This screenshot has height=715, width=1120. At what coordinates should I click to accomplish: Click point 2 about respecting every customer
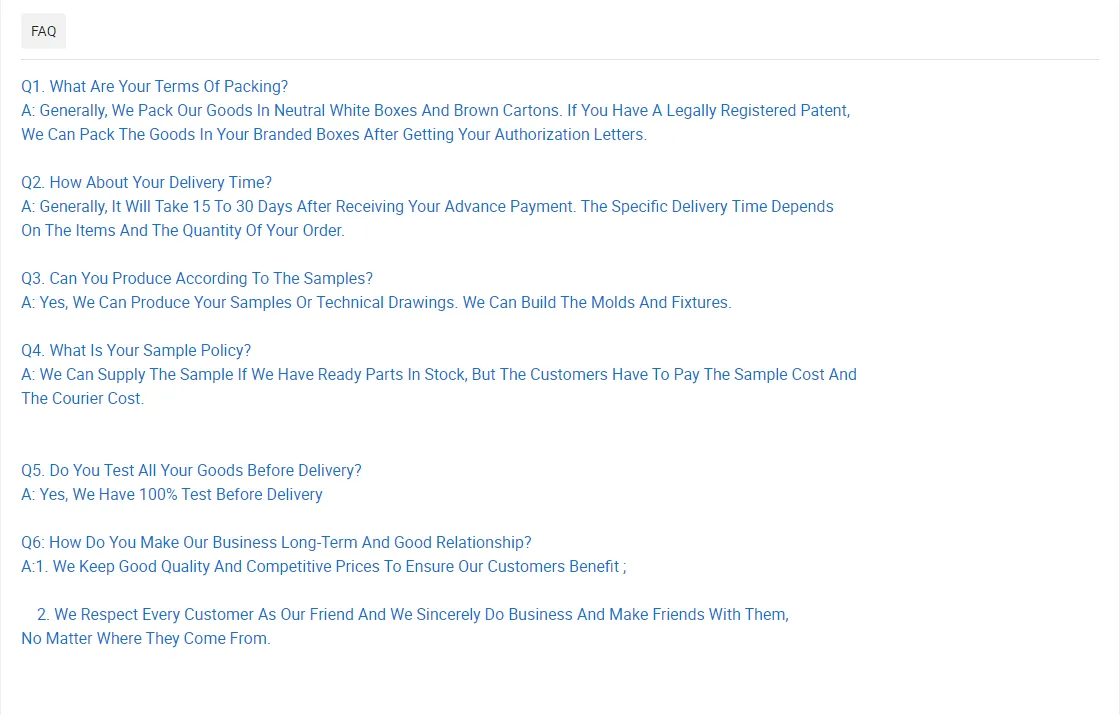(x=412, y=614)
